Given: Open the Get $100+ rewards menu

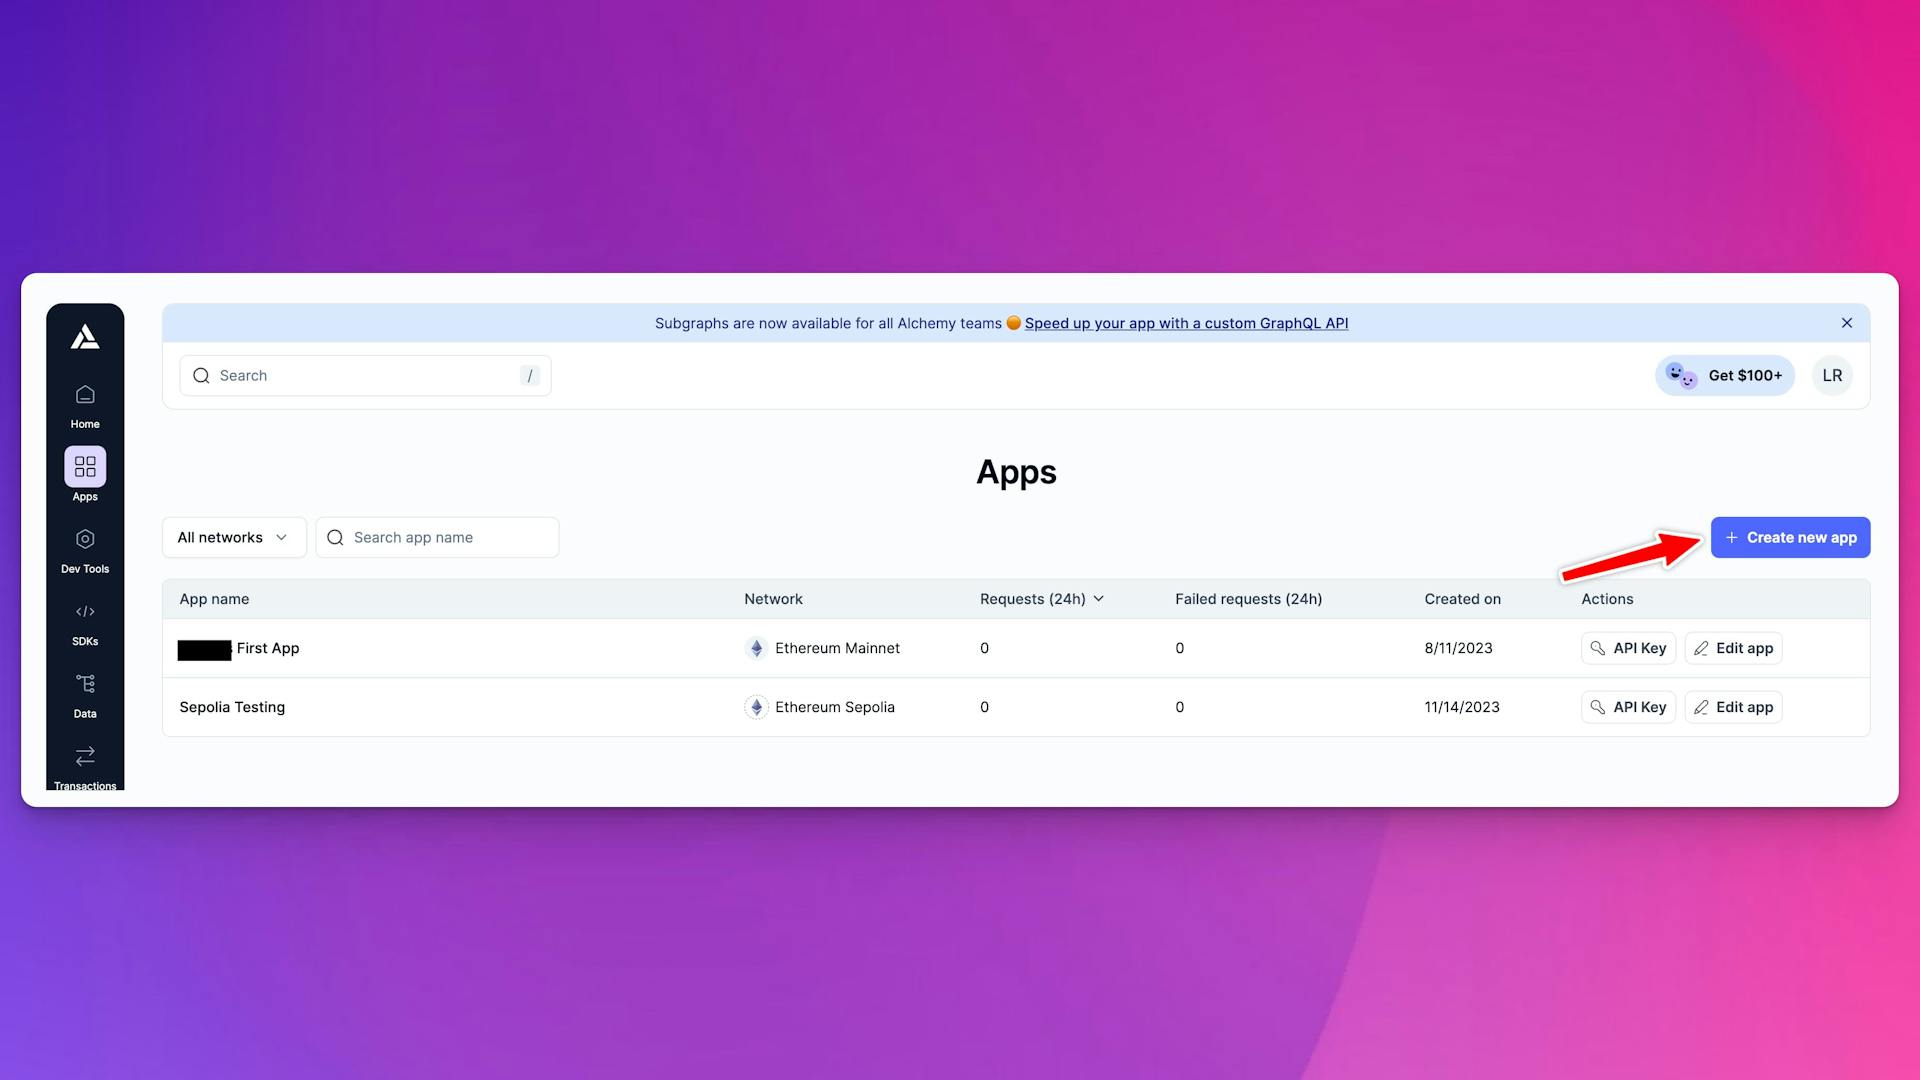Looking at the screenshot, I should coord(1725,375).
